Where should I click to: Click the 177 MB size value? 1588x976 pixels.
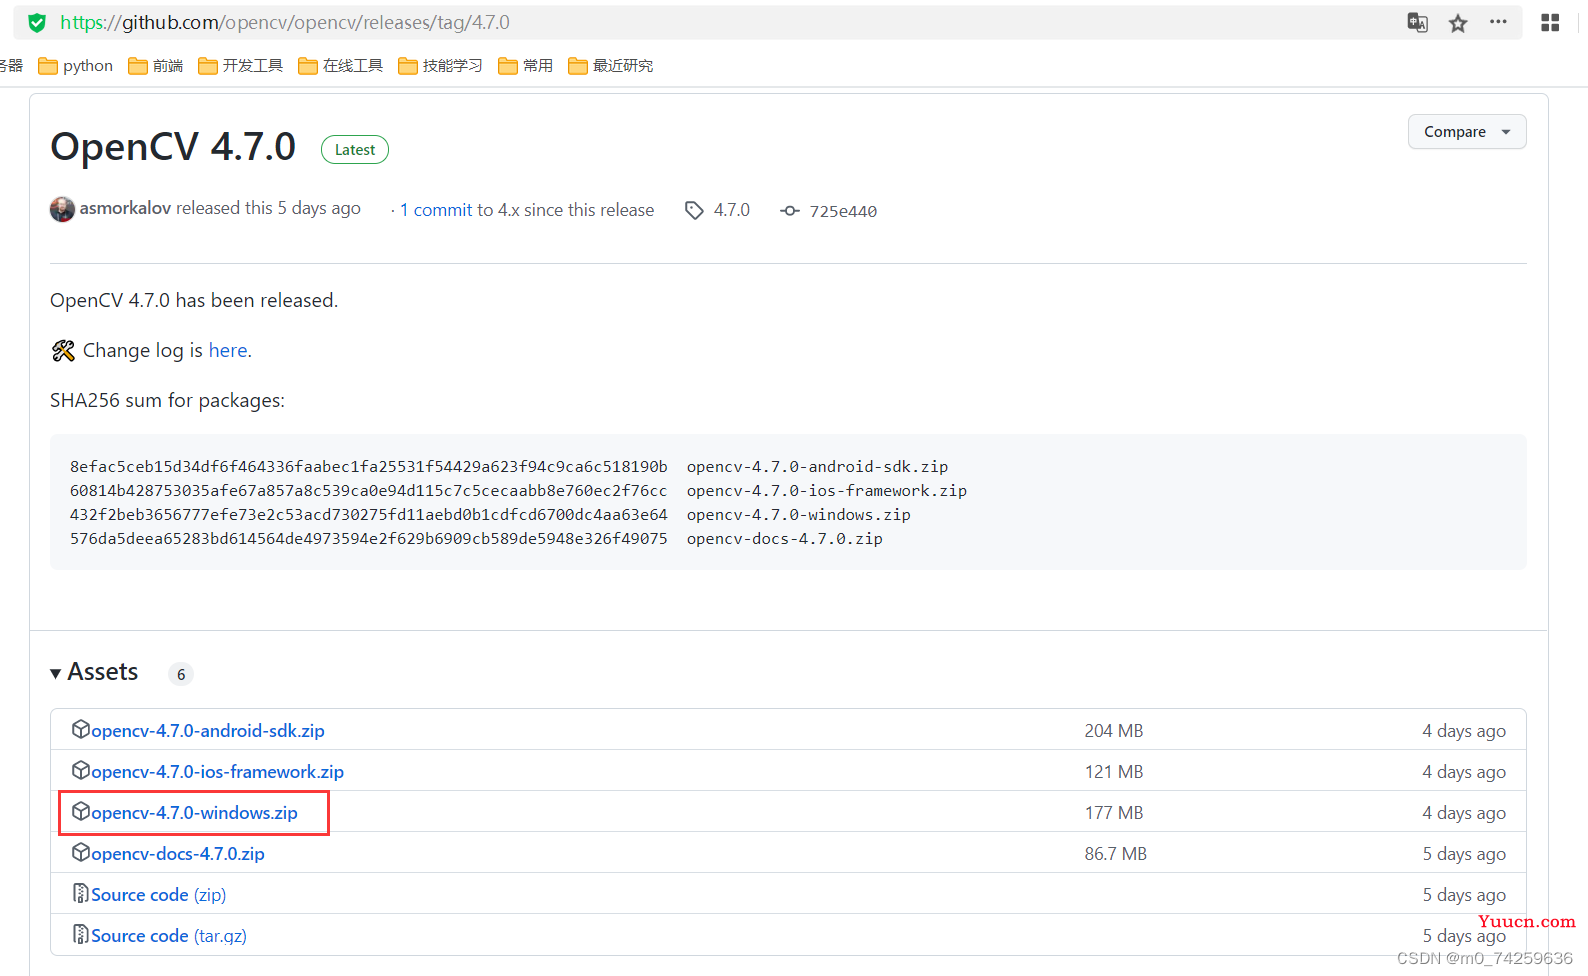1114,813
